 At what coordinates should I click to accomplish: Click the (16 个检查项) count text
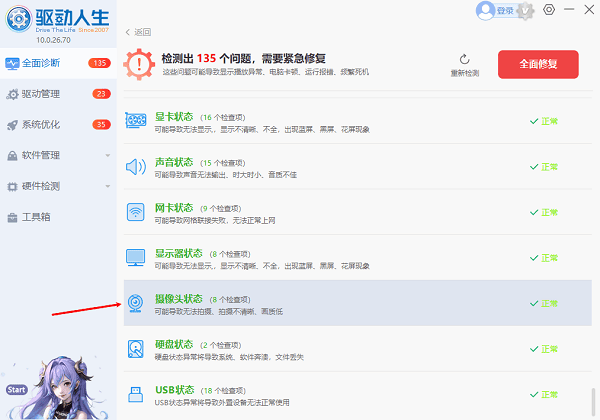tap(223, 117)
